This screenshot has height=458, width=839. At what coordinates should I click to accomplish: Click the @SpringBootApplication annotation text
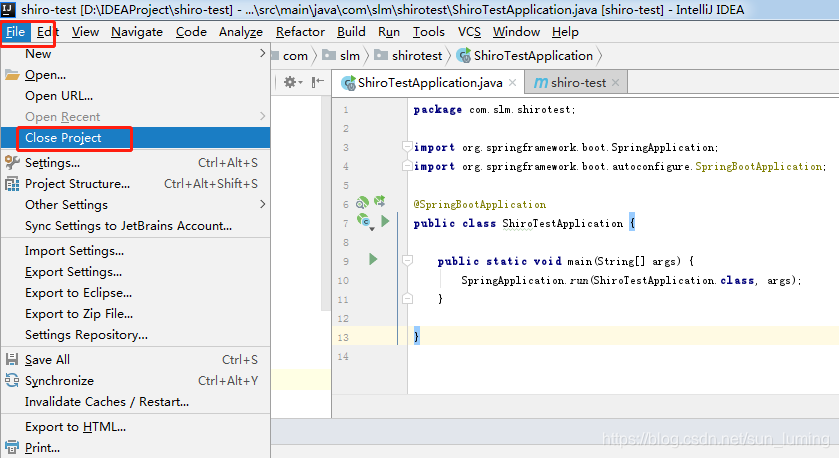[479, 204]
